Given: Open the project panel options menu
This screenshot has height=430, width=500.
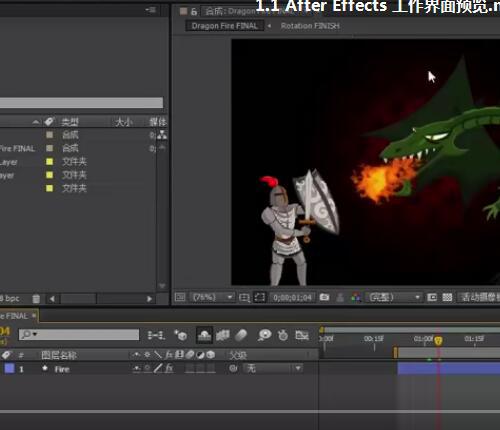Looking at the screenshot, I should pos(151,10).
